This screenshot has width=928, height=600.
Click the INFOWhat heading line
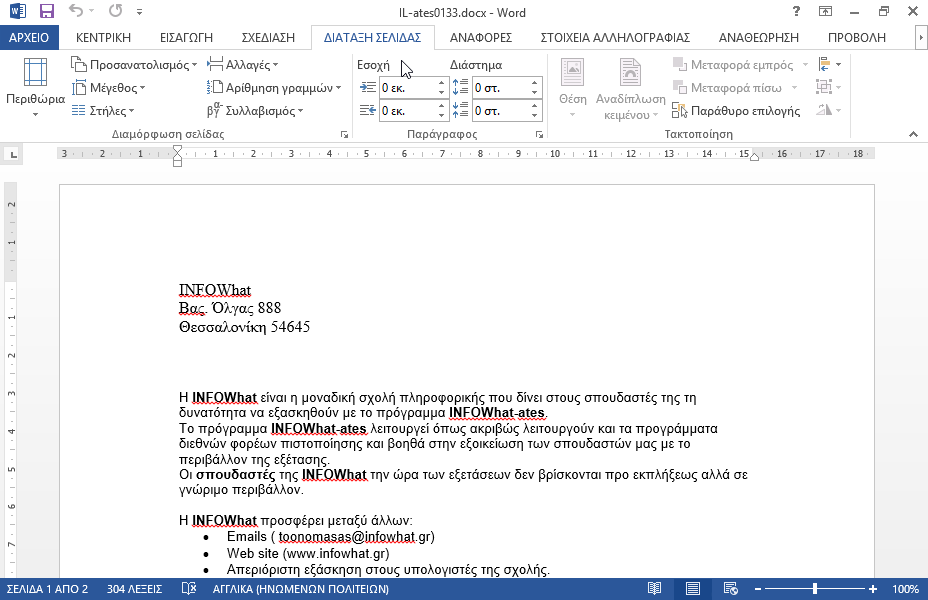click(x=215, y=290)
